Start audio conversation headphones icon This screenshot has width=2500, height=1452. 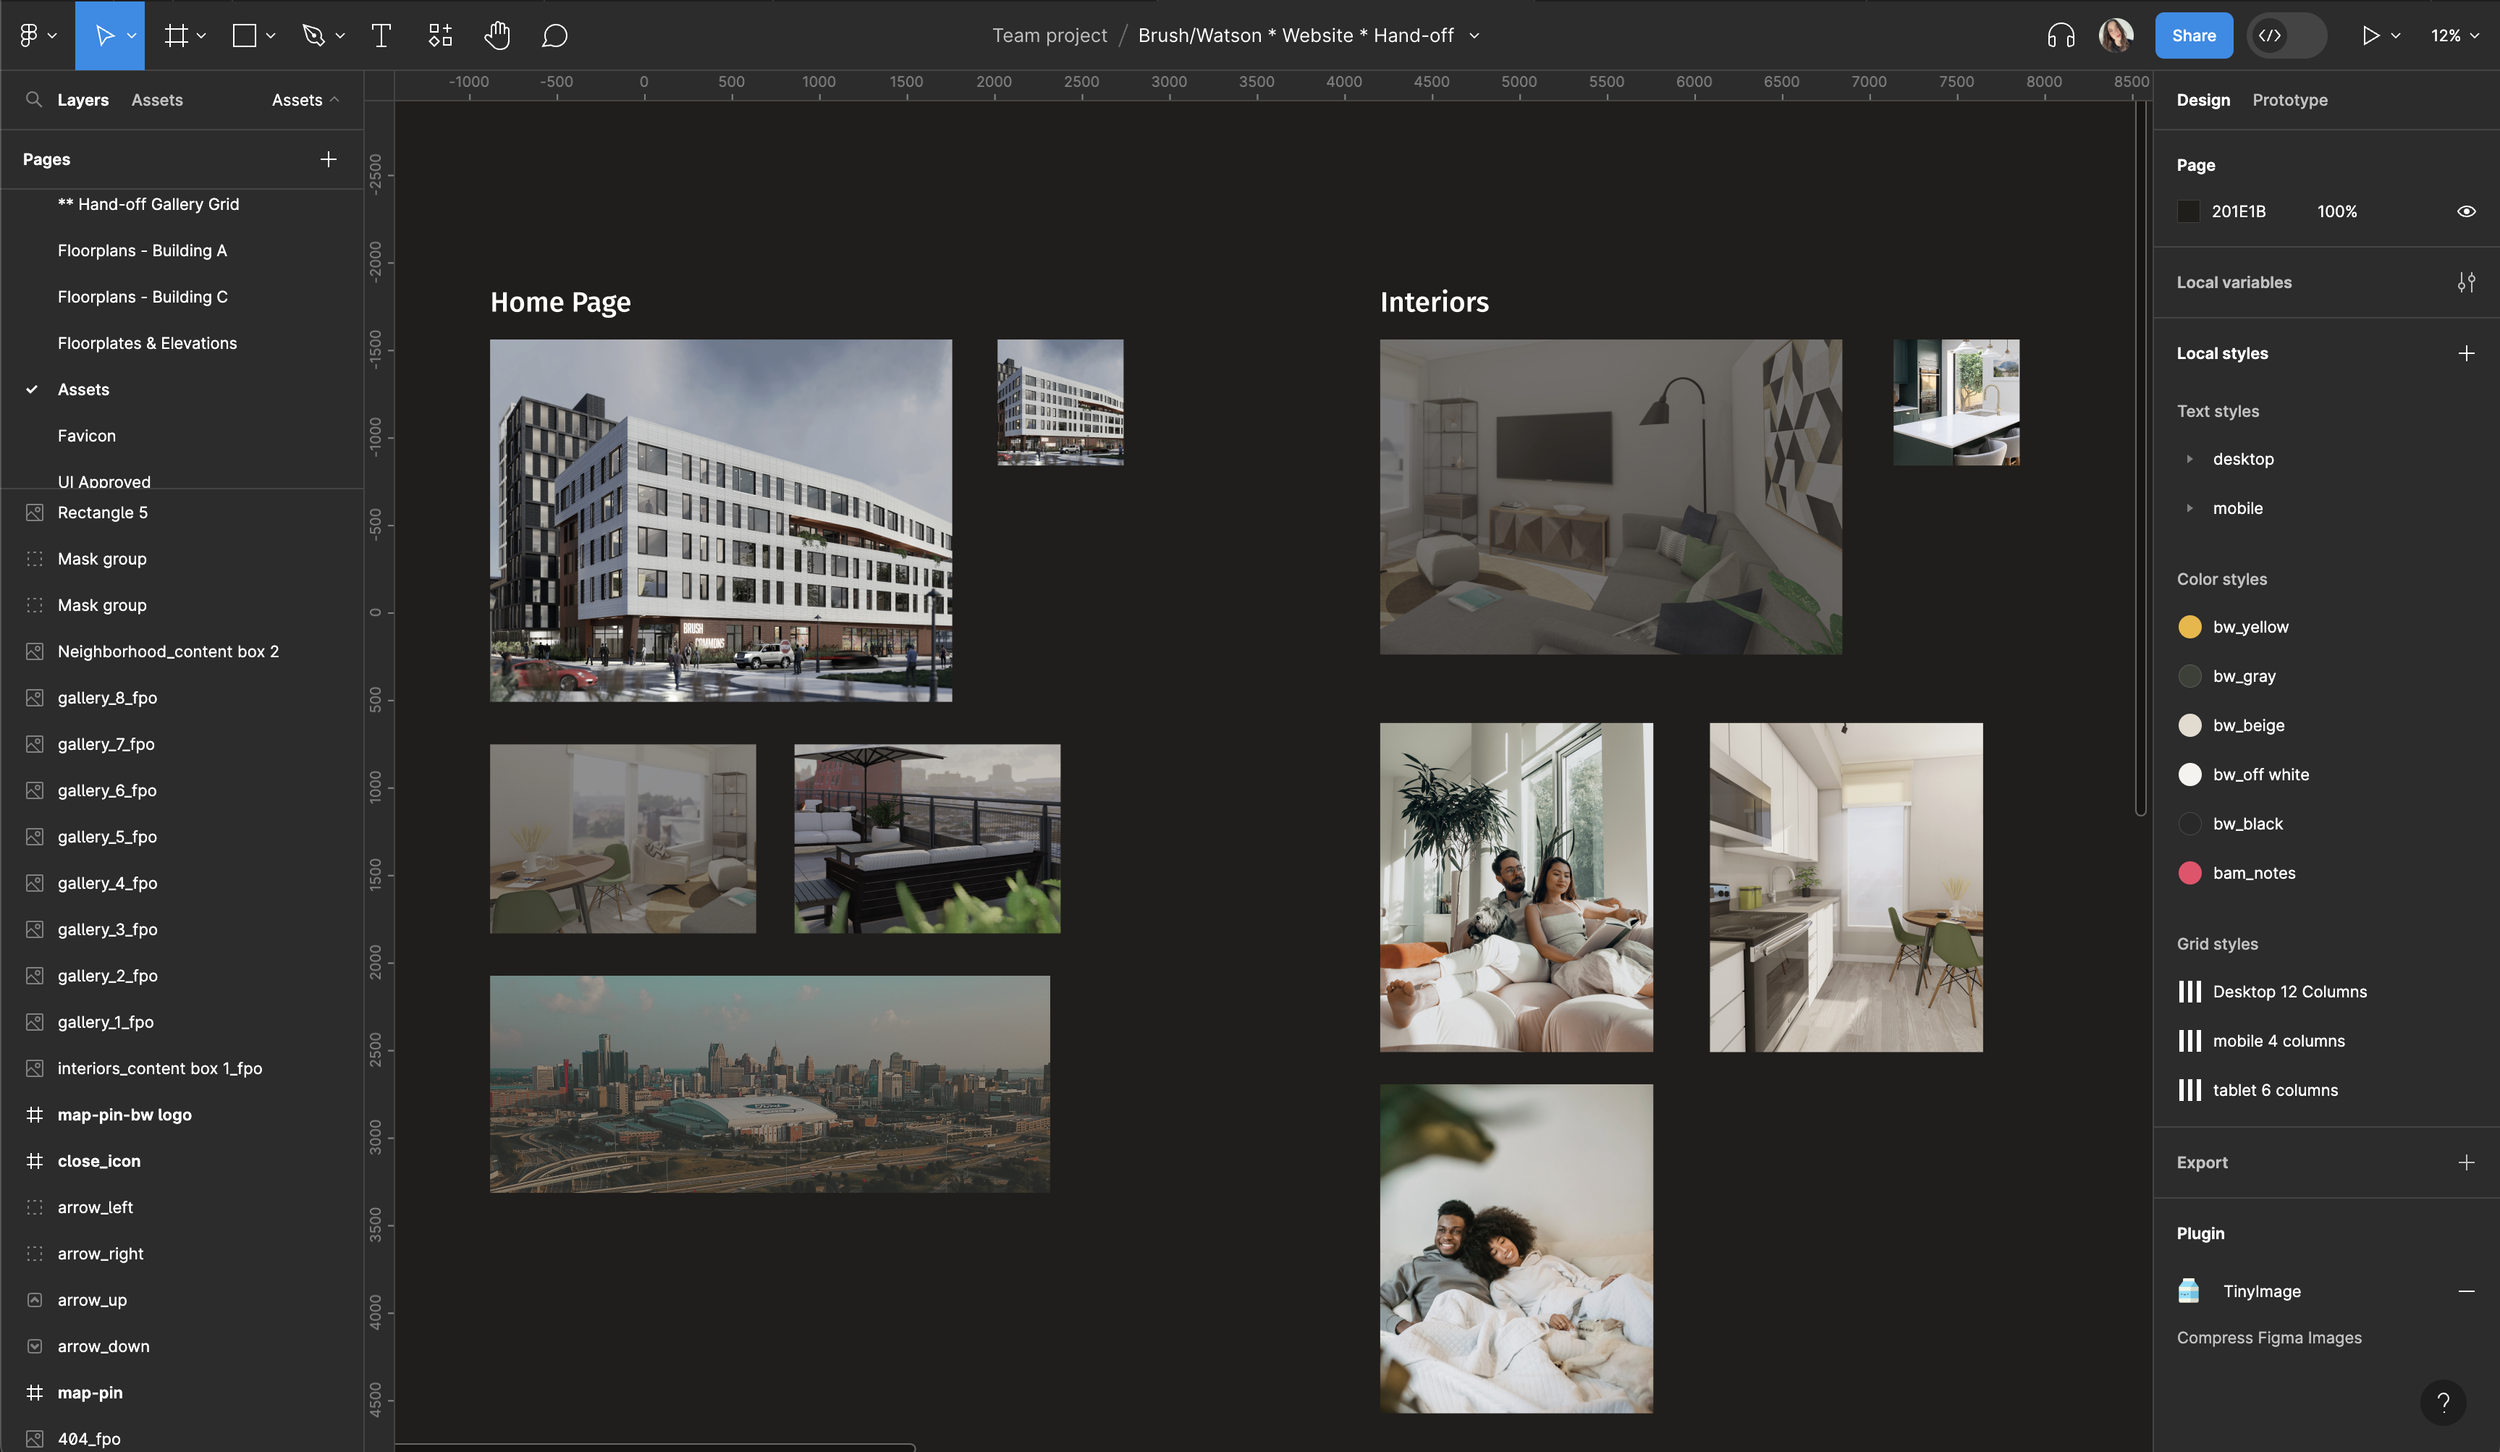tap(2060, 36)
